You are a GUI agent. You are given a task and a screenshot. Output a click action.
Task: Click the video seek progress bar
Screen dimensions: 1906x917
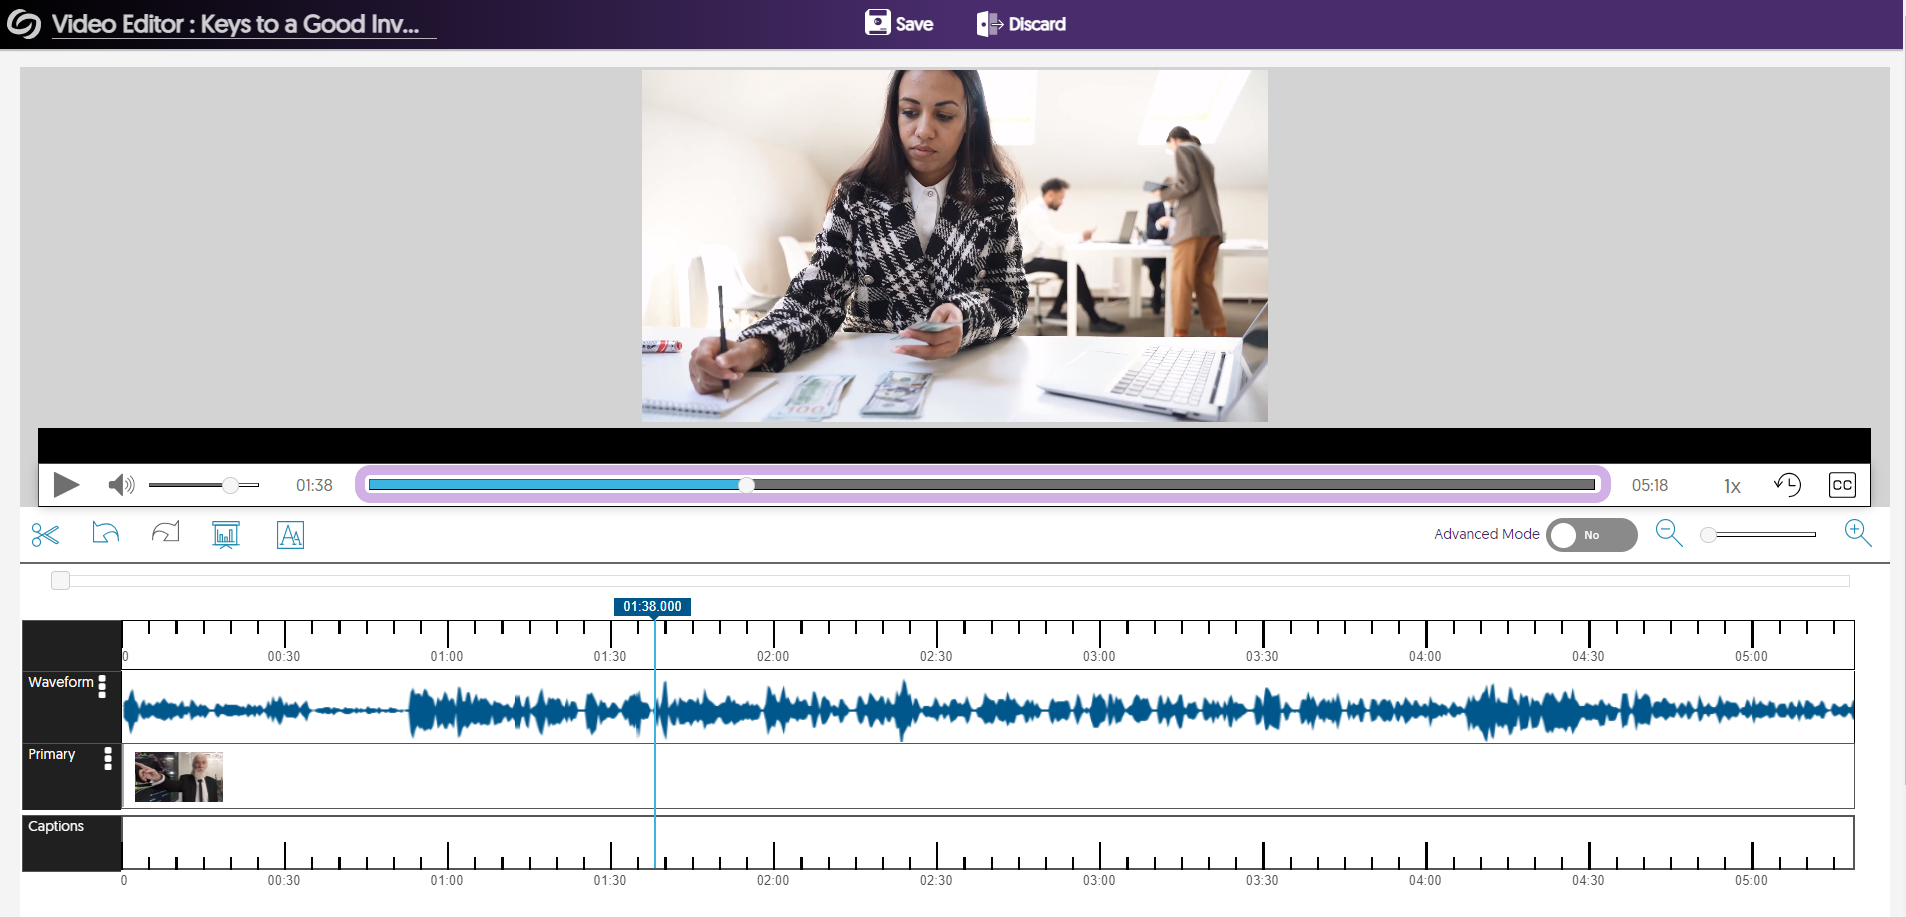[x=982, y=485]
